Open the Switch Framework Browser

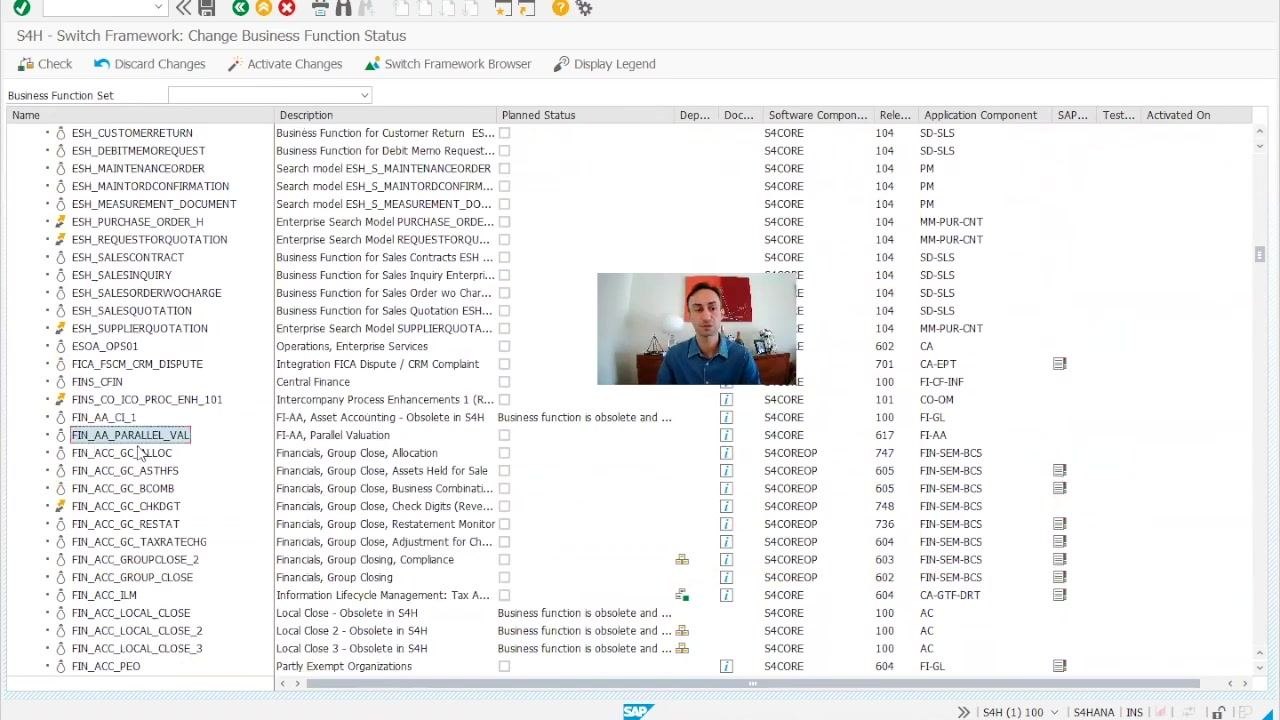click(447, 64)
